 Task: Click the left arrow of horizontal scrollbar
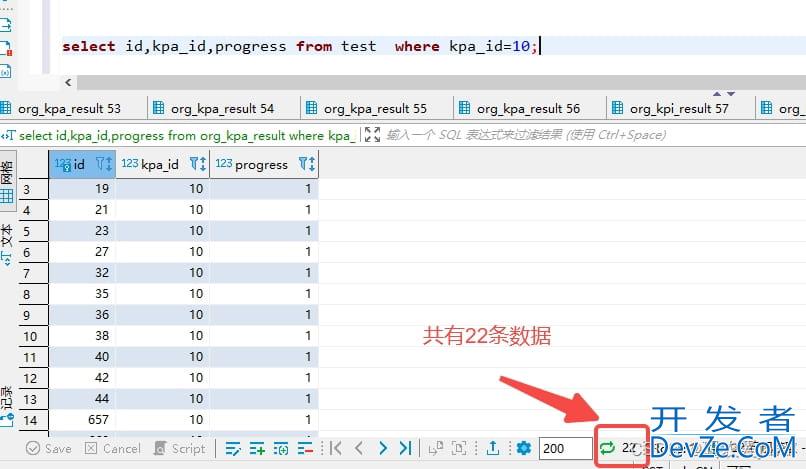pyautogui.click(x=68, y=83)
